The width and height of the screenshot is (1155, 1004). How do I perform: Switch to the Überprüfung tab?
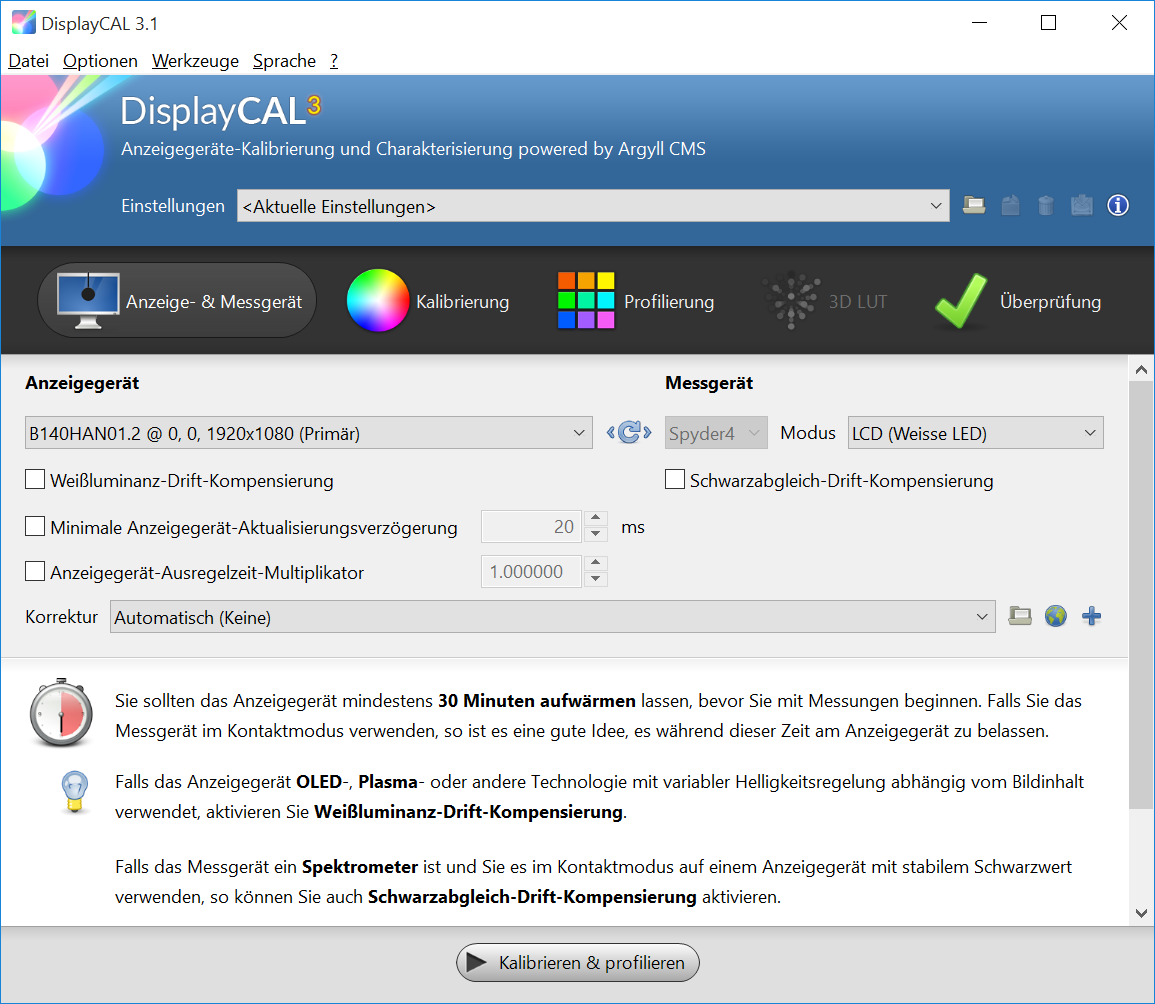1018,301
